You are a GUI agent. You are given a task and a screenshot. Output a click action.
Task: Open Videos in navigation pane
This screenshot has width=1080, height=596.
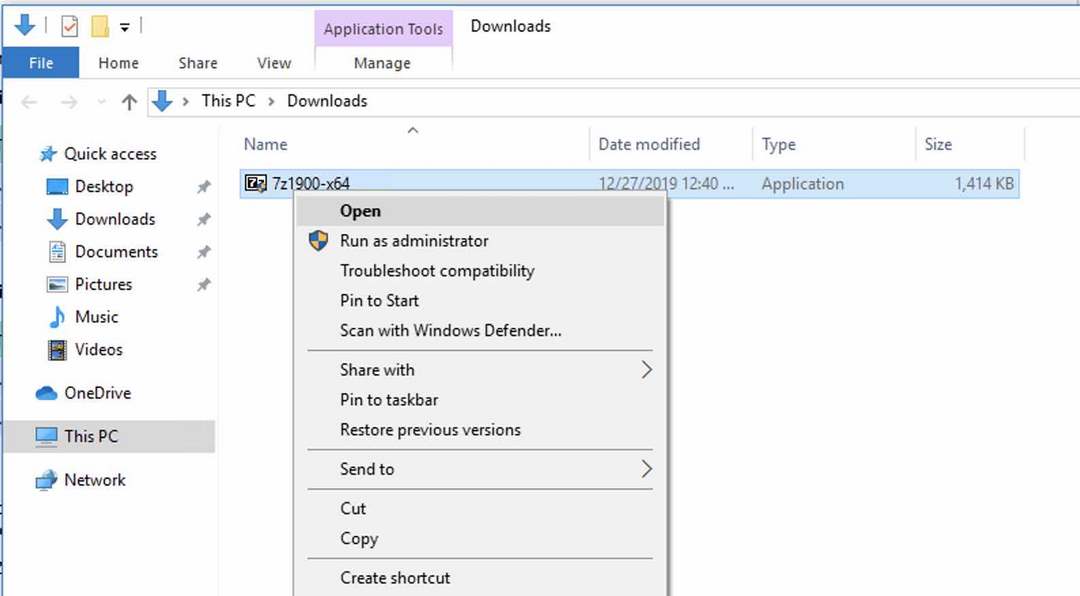(98, 349)
